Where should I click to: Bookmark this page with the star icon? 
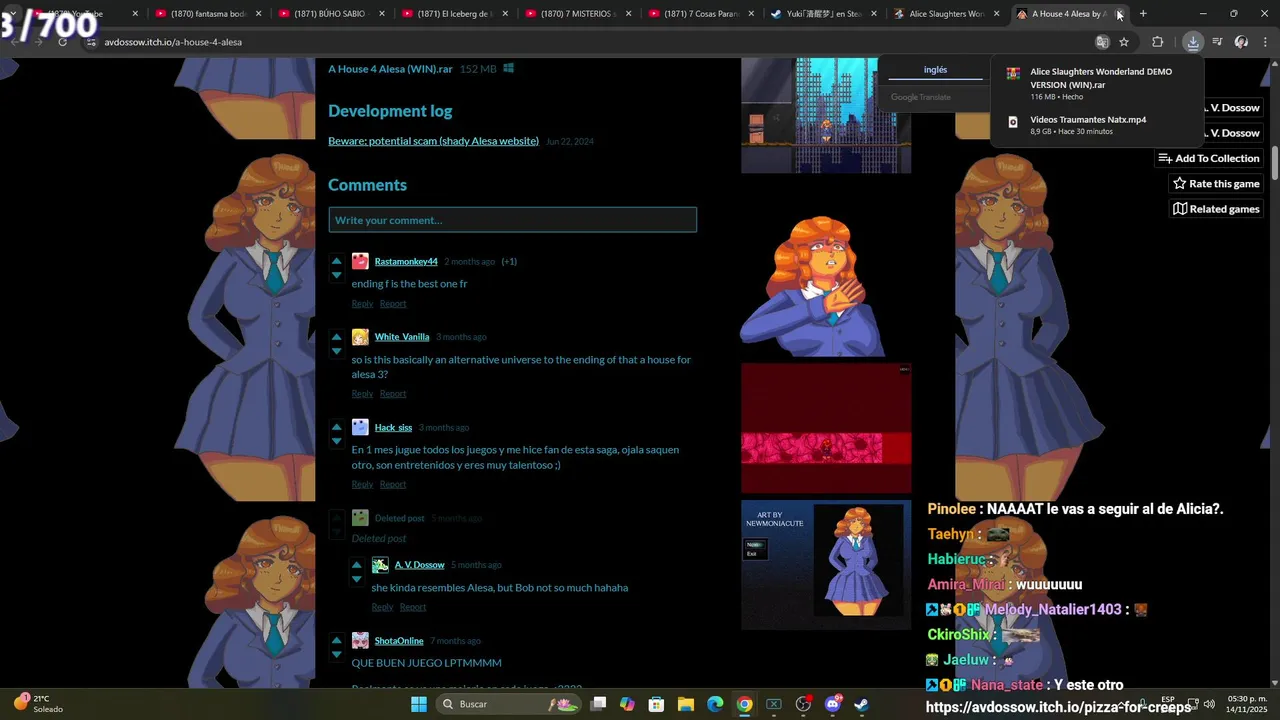[1124, 42]
